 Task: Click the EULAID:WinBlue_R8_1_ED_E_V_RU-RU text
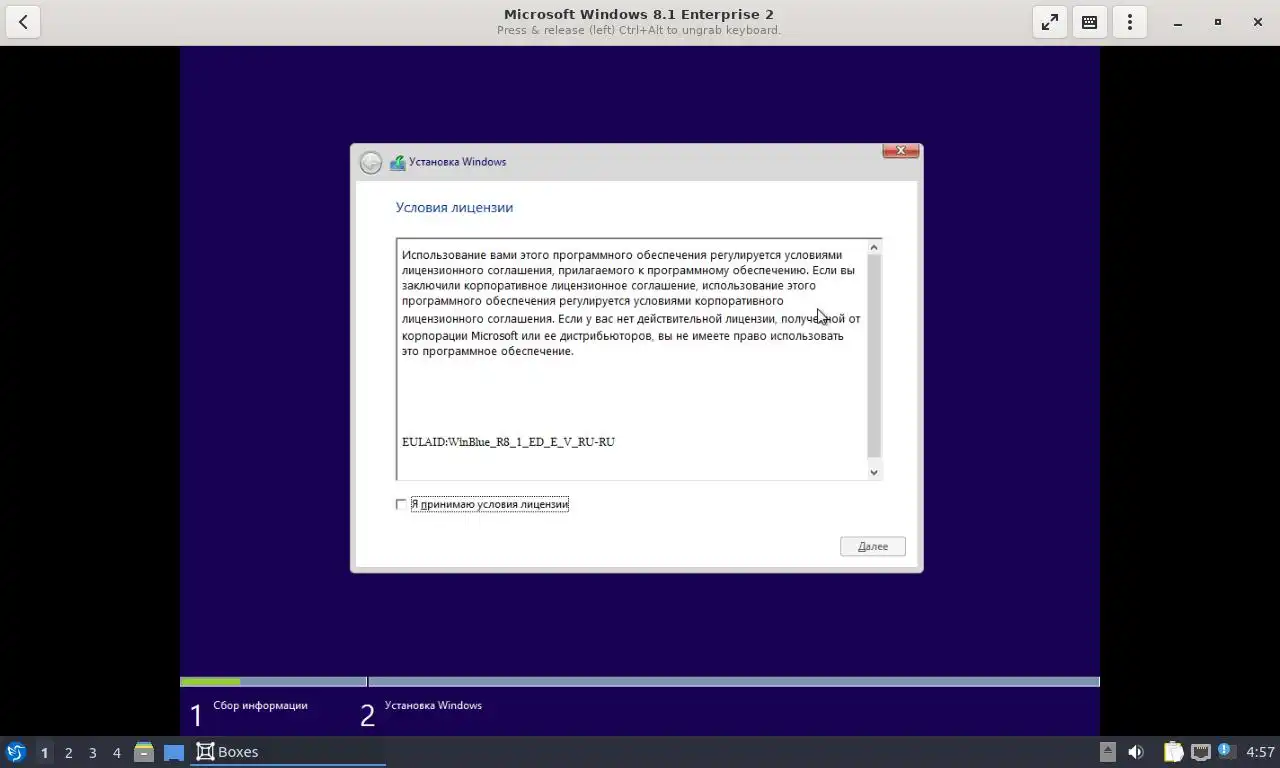(x=508, y=442)
